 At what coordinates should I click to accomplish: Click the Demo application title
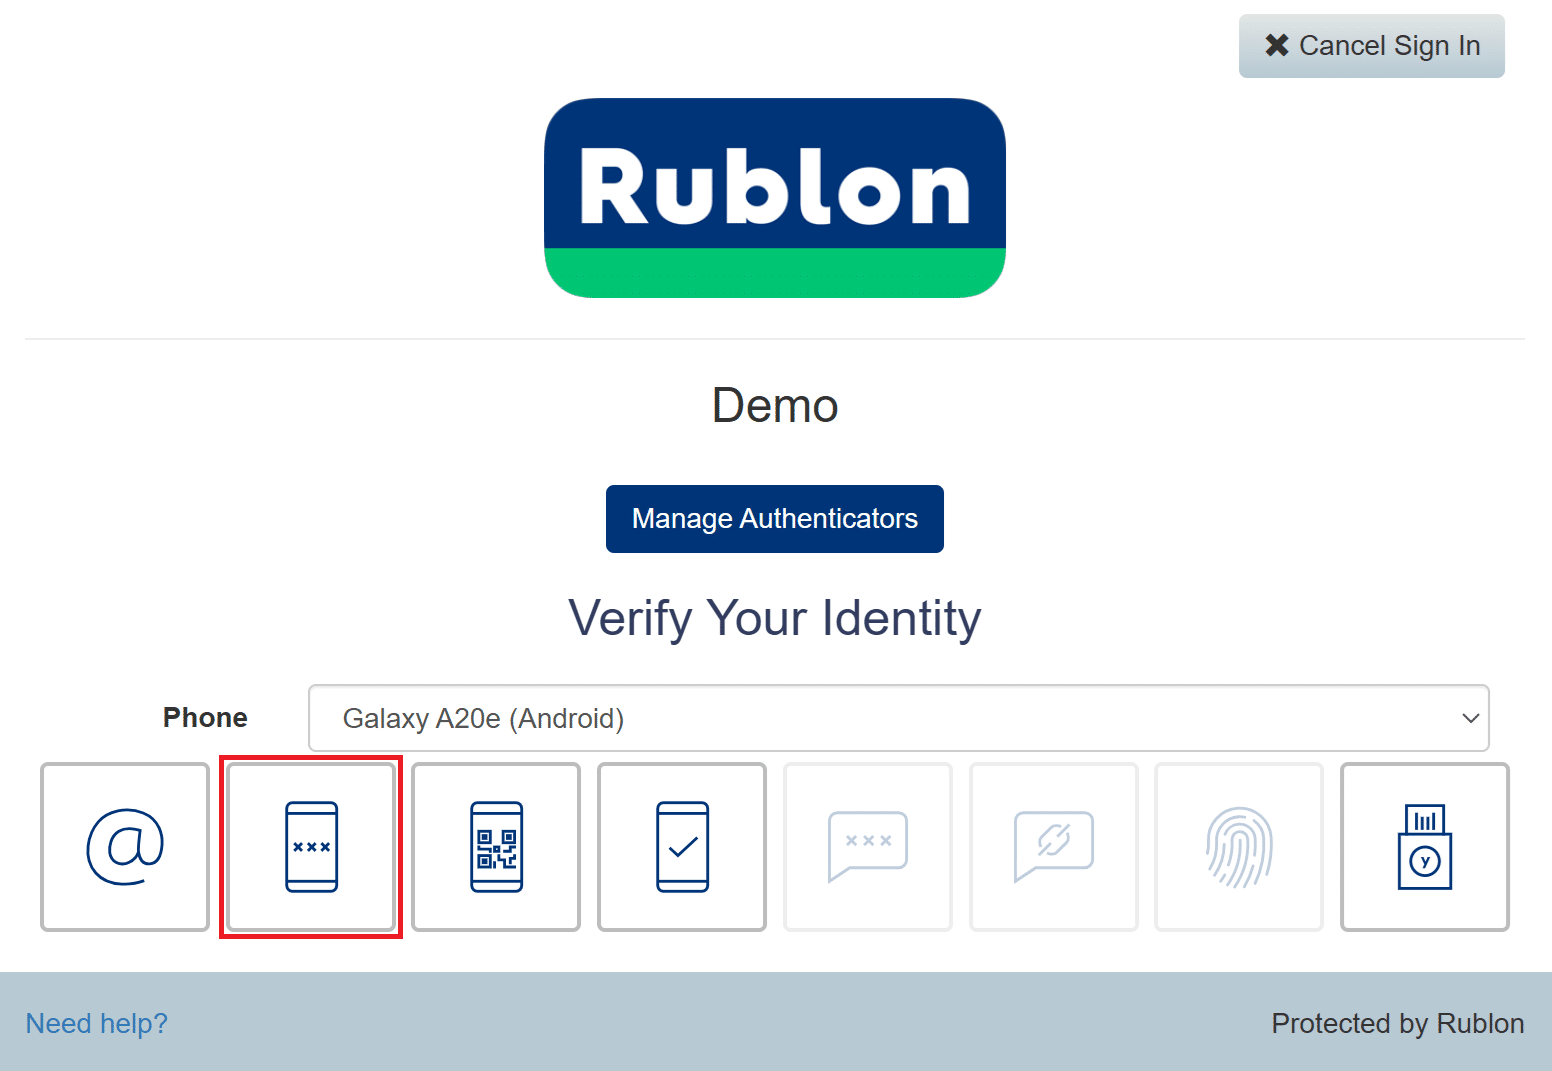775,406
